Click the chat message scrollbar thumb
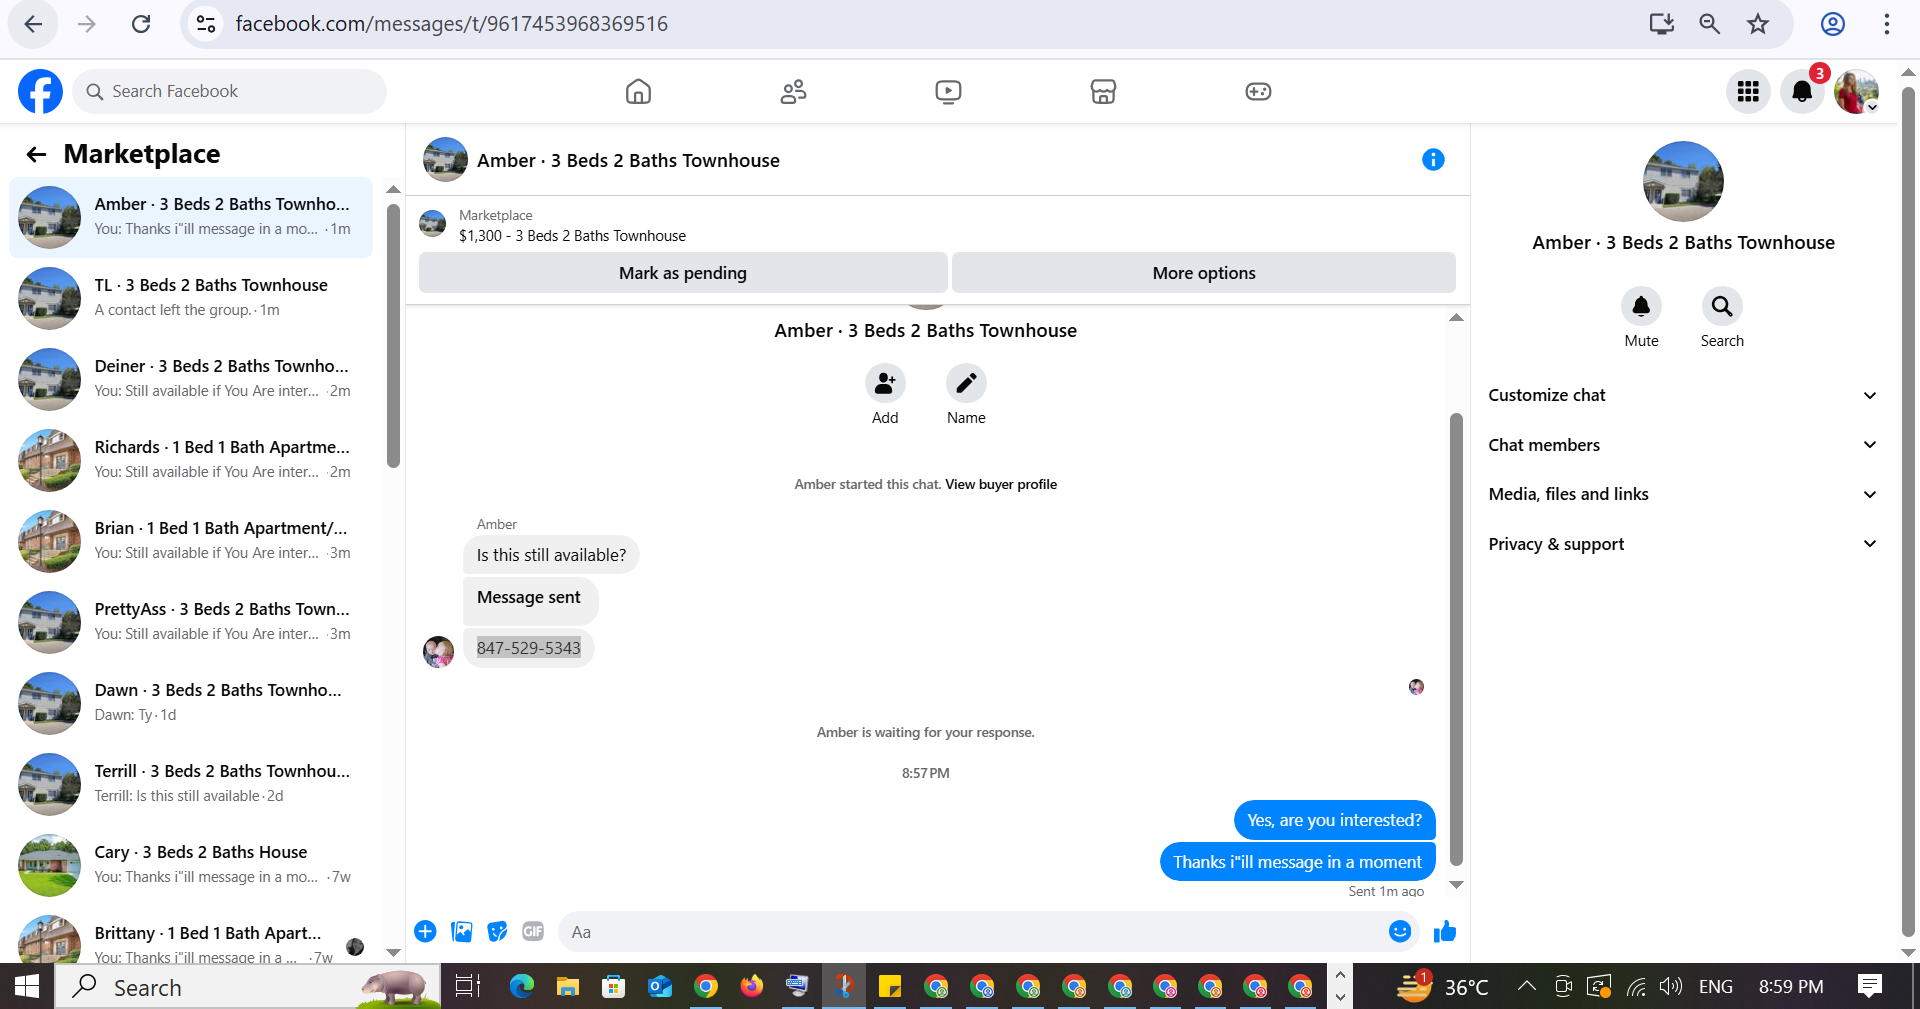The width and height of the screenshot is (1920, 1009). (x=1456, y=638)
